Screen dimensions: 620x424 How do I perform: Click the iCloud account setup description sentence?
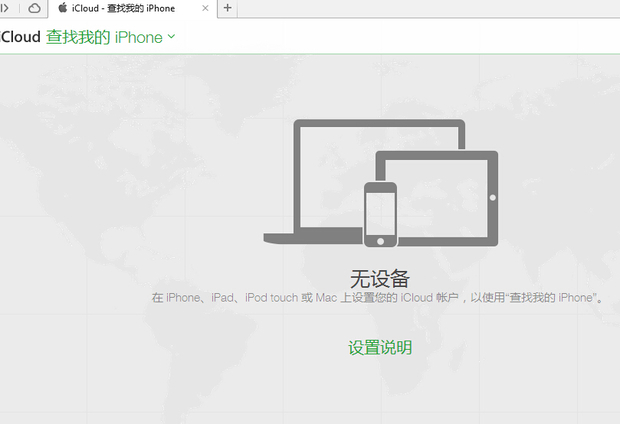tap(378, 297)
